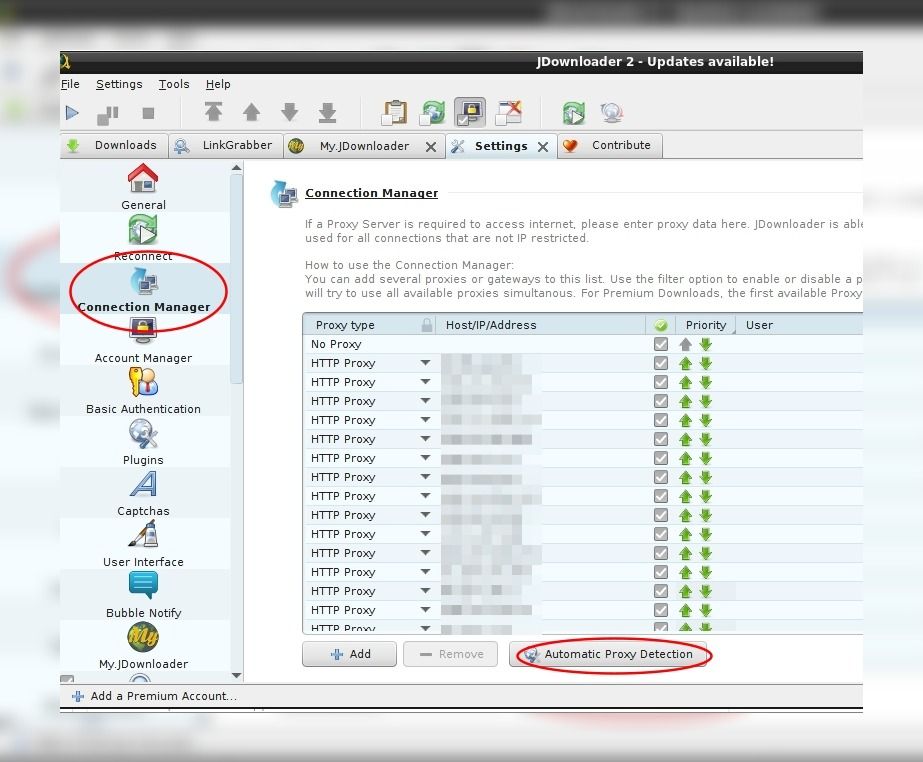The image size is (923, 762).
Task: Open proxy type dropdown of tenth HTTP Proxy
Action: [x=426, y=534]
